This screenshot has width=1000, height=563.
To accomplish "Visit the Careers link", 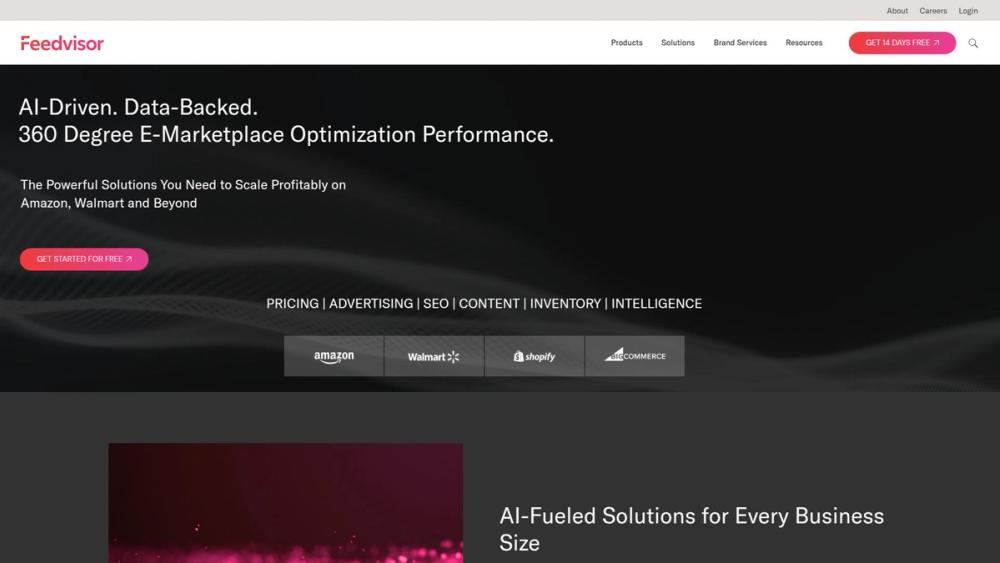I will point(933,11).
